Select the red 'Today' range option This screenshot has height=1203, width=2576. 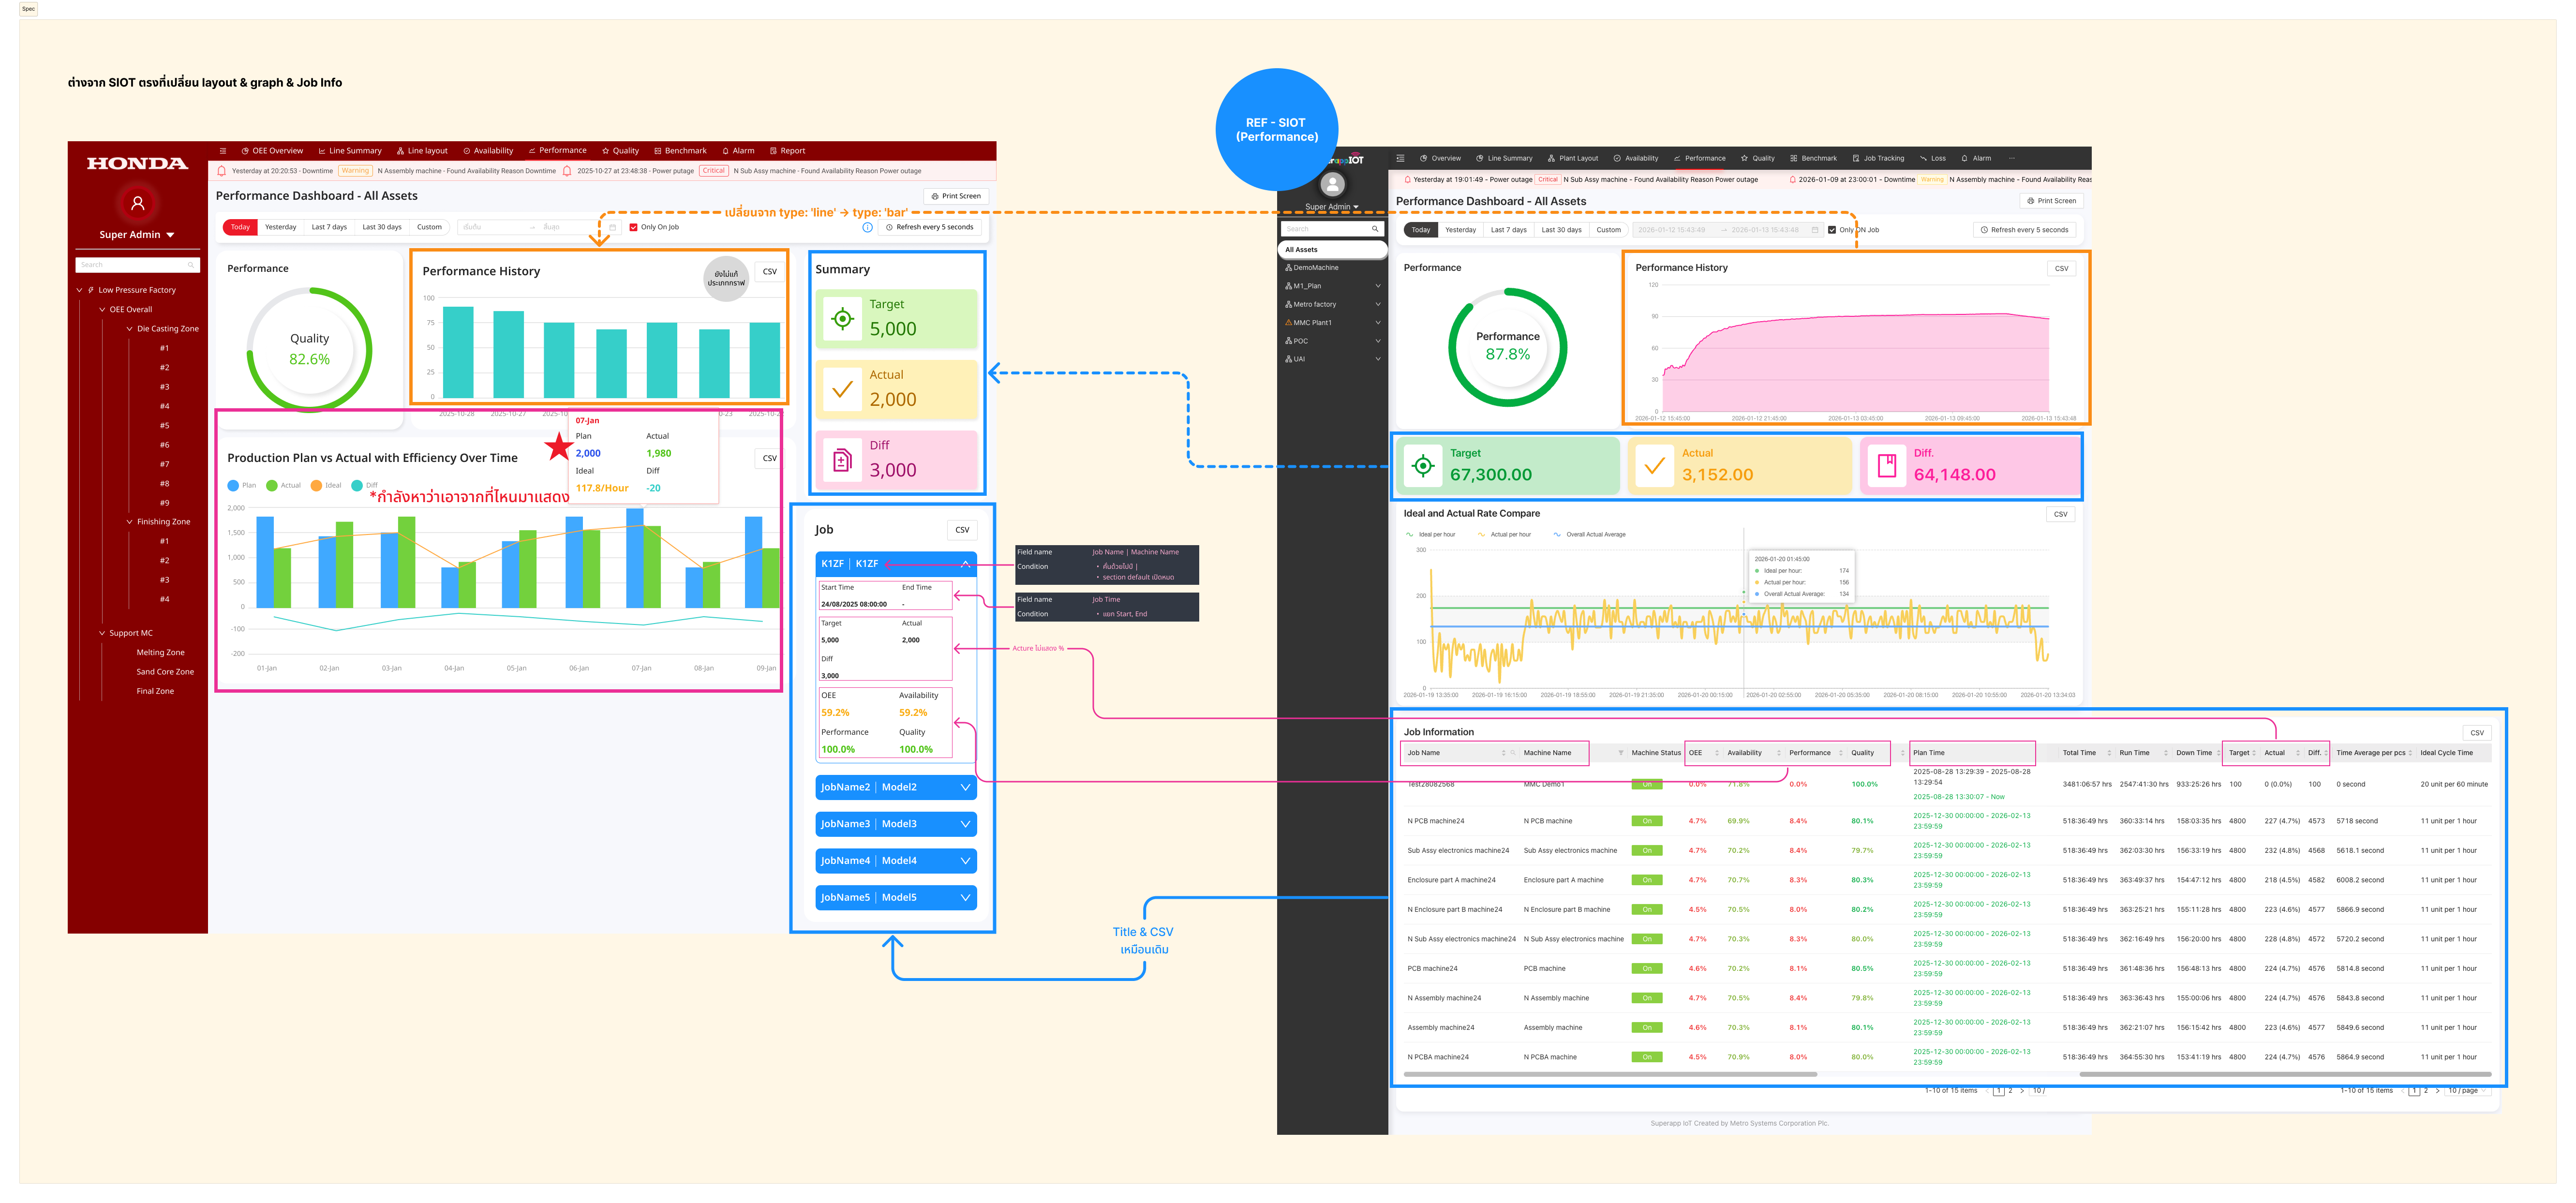[240, 227]
